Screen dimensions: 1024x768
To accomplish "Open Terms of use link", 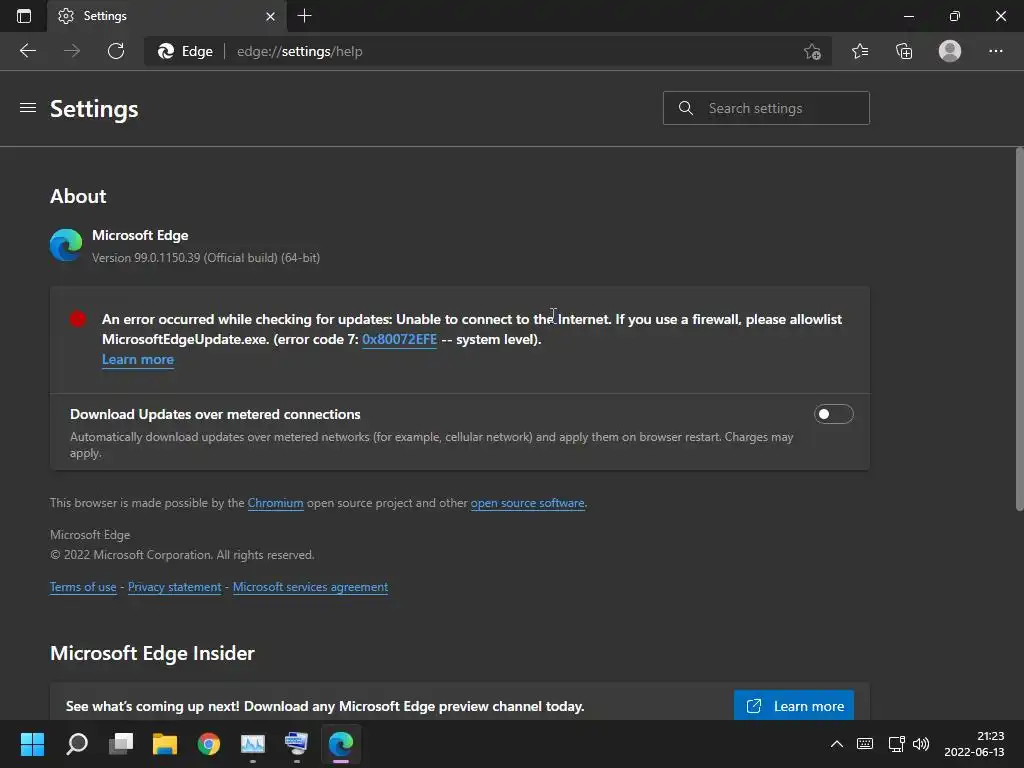I will coord(83,587).
